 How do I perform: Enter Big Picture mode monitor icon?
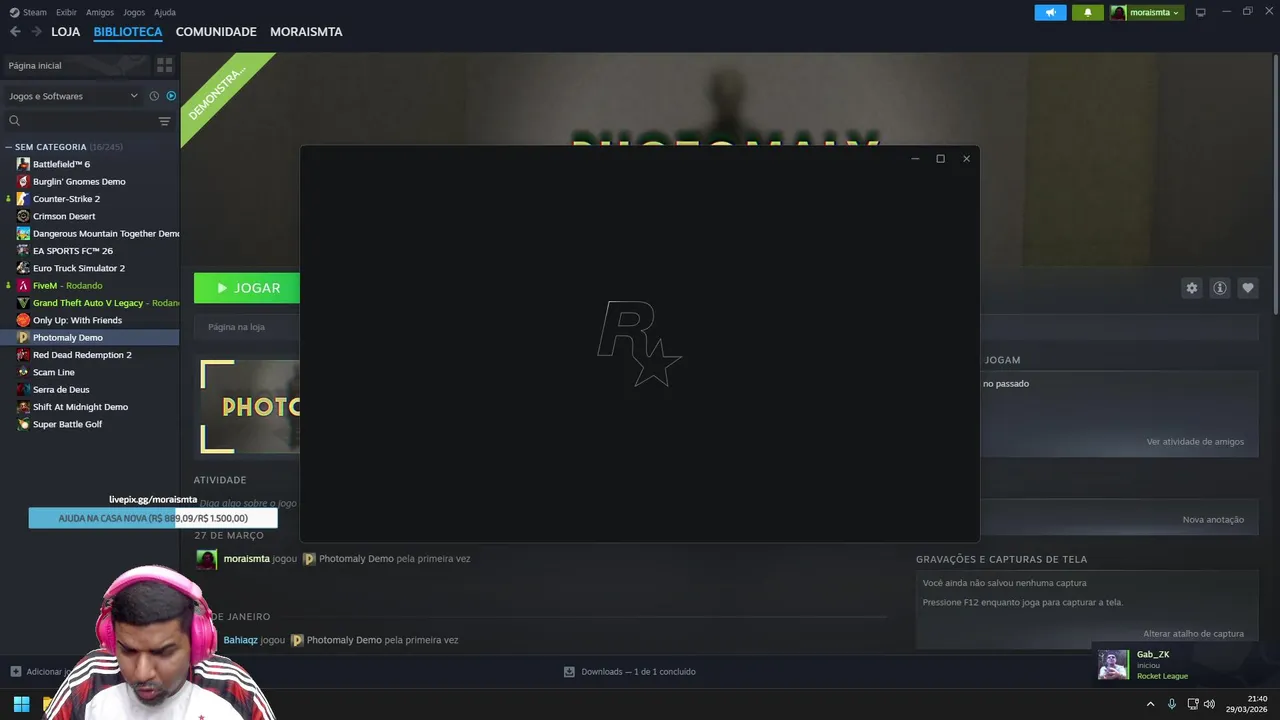[x=1201, y=12]
